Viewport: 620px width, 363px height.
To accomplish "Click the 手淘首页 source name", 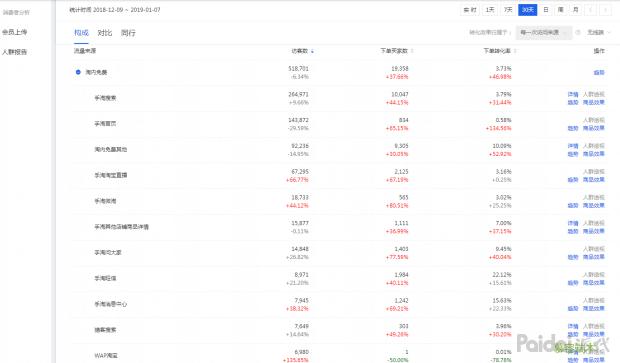I will [105, 123].
